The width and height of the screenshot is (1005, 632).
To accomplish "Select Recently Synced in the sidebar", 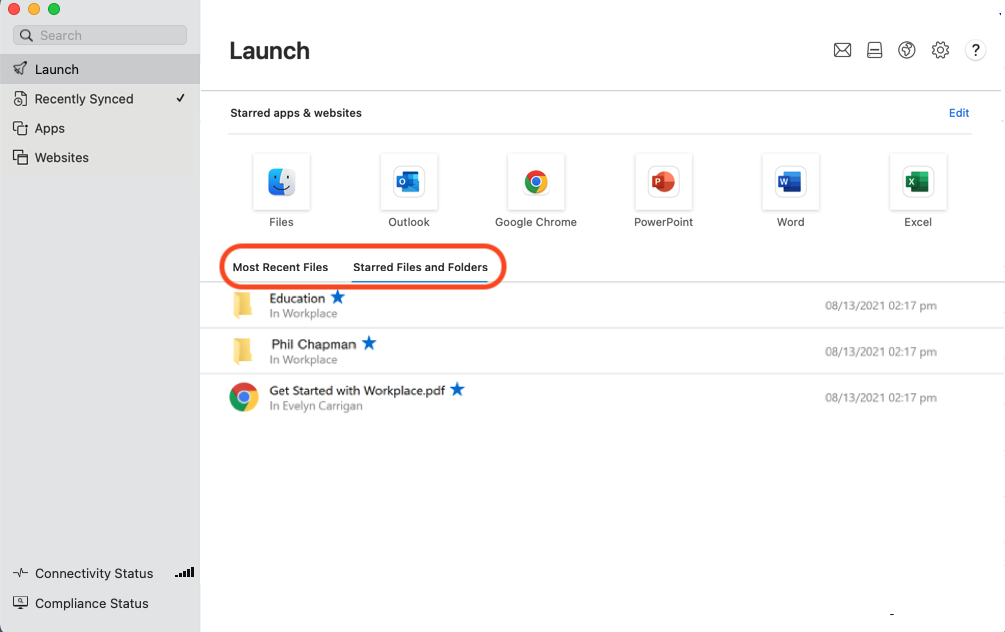I will coord(85,99).
